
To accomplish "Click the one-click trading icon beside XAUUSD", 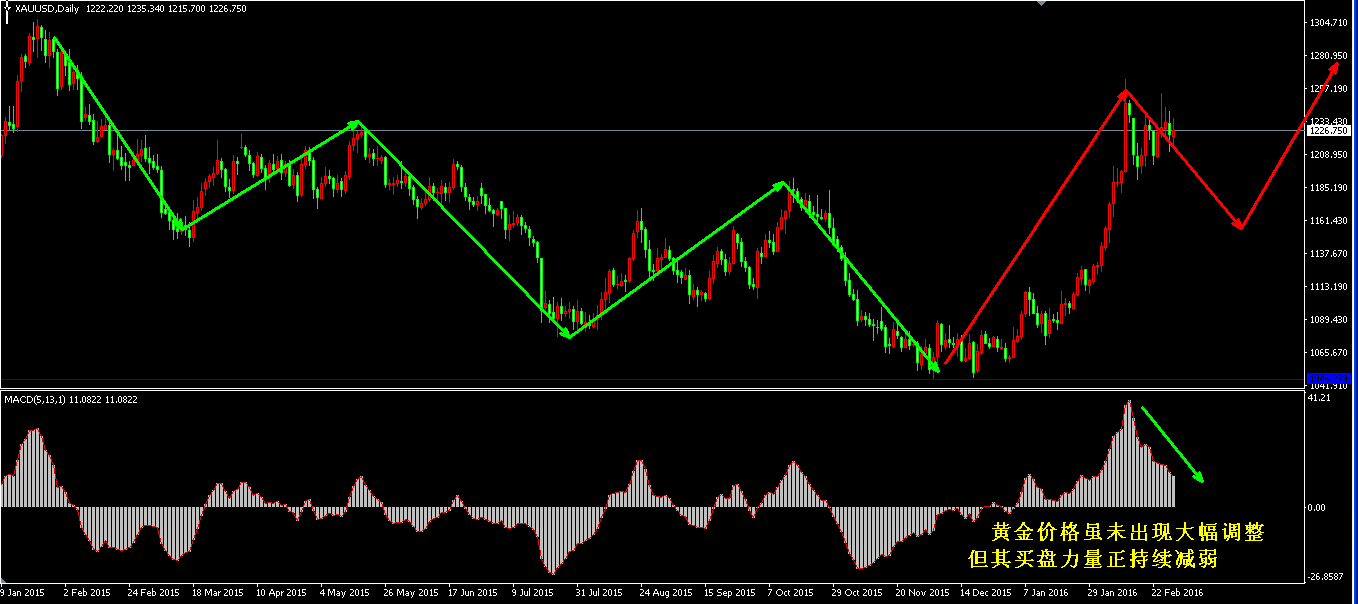I will tap(7, 9).
